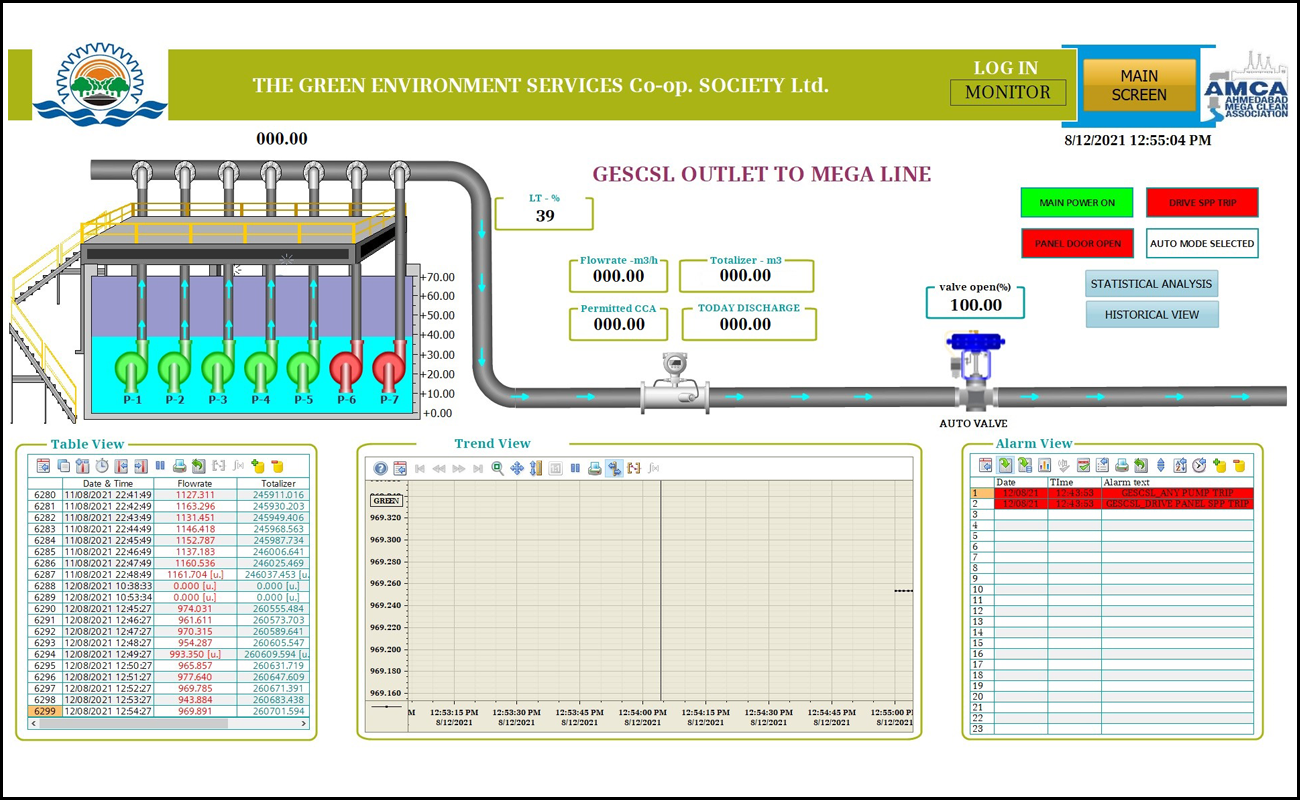
Task: Click the stopwatch time-range icon in Table View
Action: click(x=102, y=466)
